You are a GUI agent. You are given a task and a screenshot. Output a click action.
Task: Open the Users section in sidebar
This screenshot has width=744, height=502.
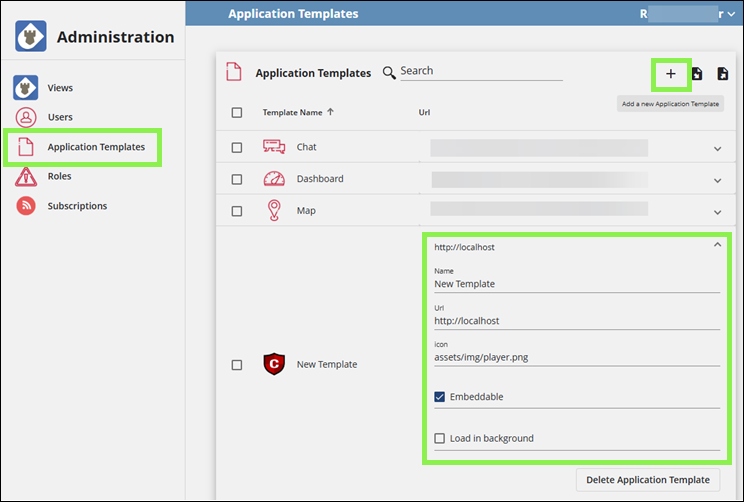click(x=60, y=117)
